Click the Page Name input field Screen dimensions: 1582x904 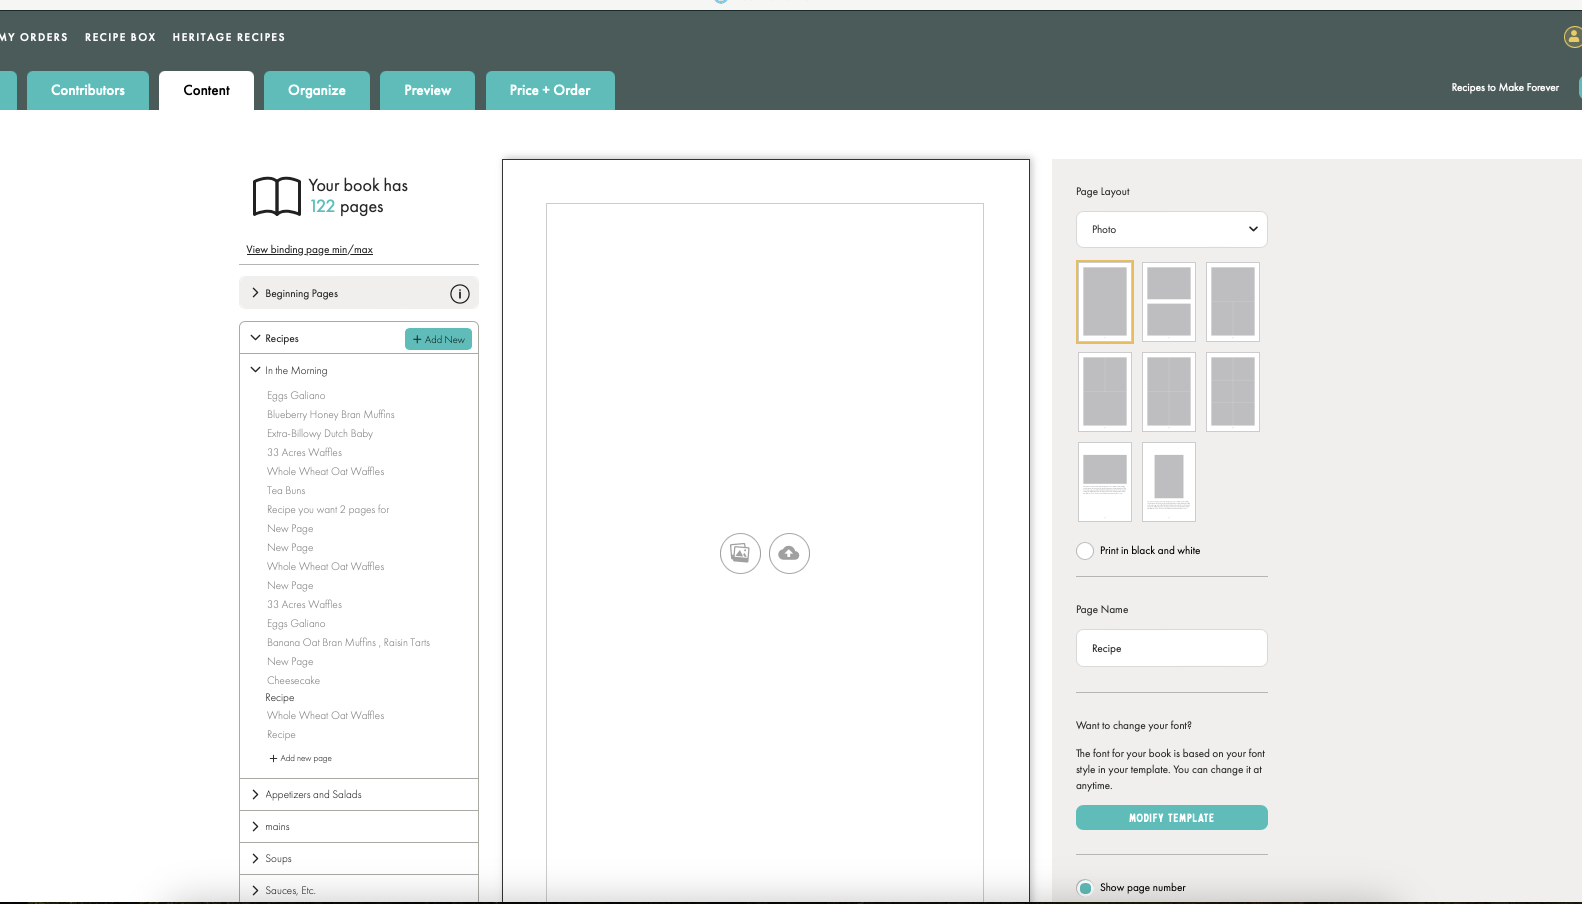coord(1171,649)
